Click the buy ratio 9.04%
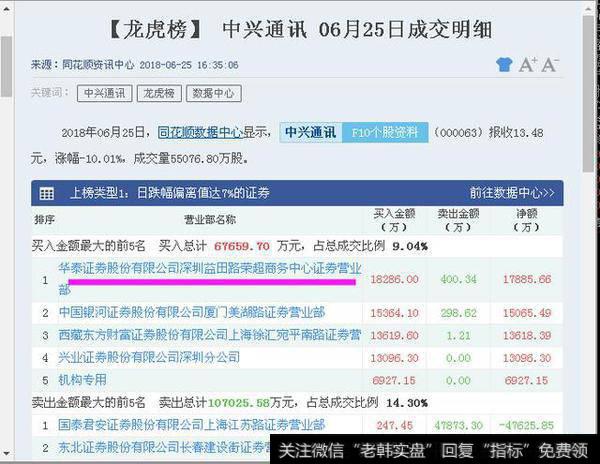The image size is (600, 464). [x=410, y=246]
